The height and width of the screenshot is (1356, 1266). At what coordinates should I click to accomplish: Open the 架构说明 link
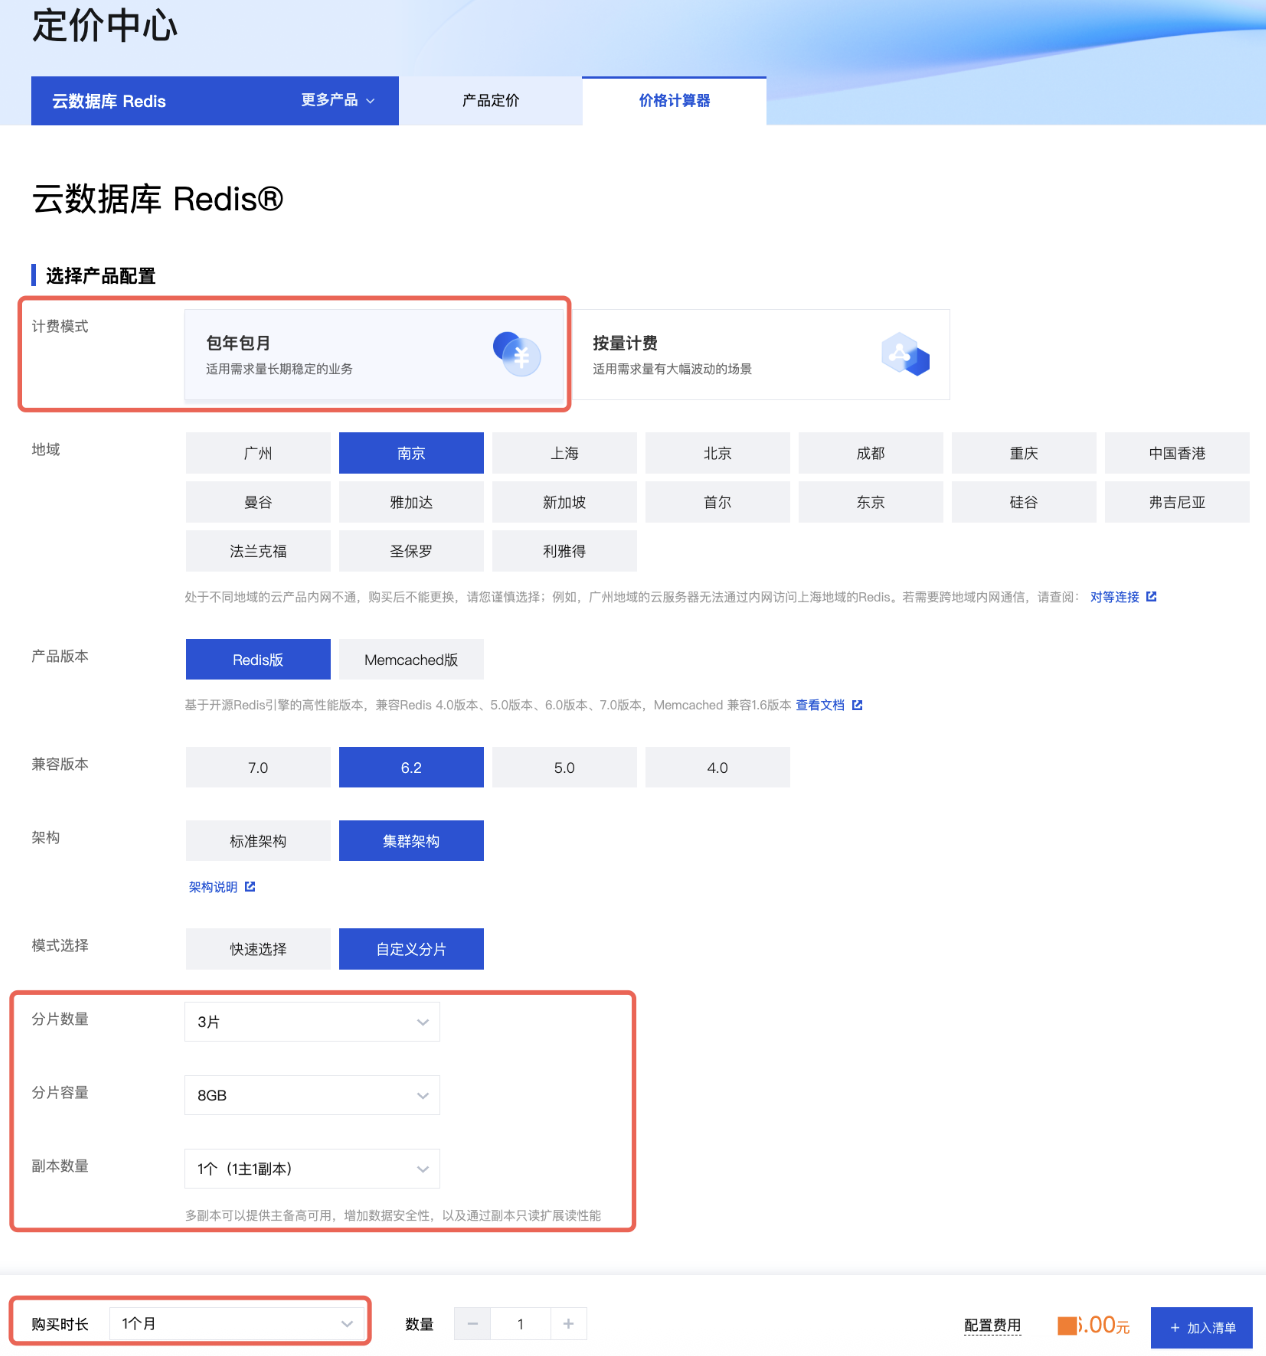click(x=213, y=887)
